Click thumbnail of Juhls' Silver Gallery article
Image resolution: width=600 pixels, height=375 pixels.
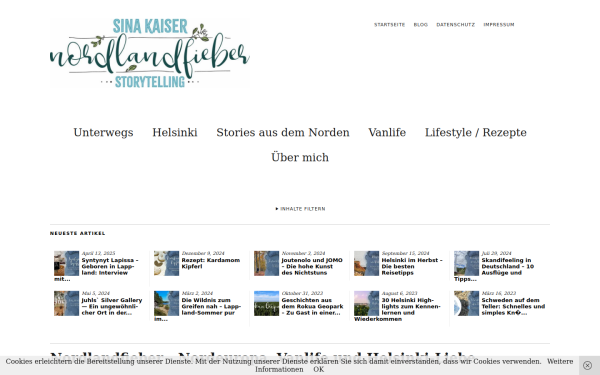click(66, 303)
